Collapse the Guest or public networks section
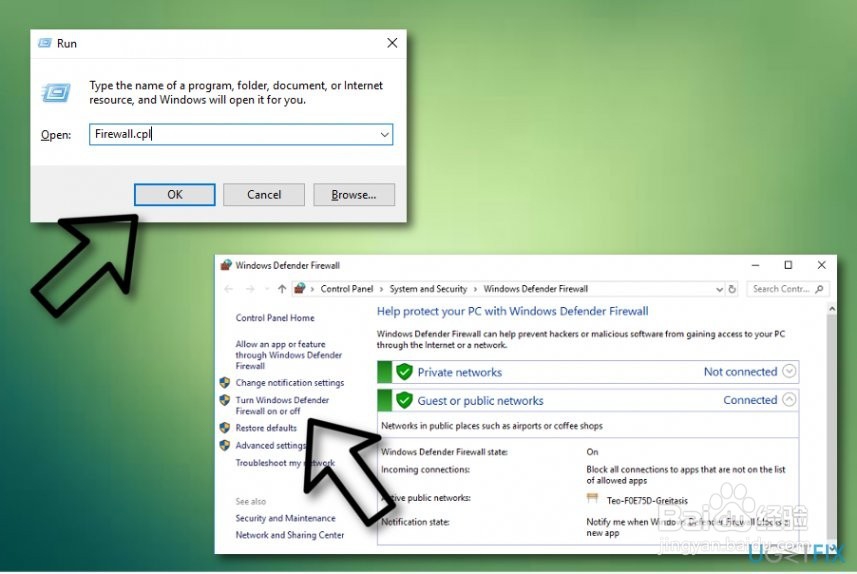 click(789, 400)
